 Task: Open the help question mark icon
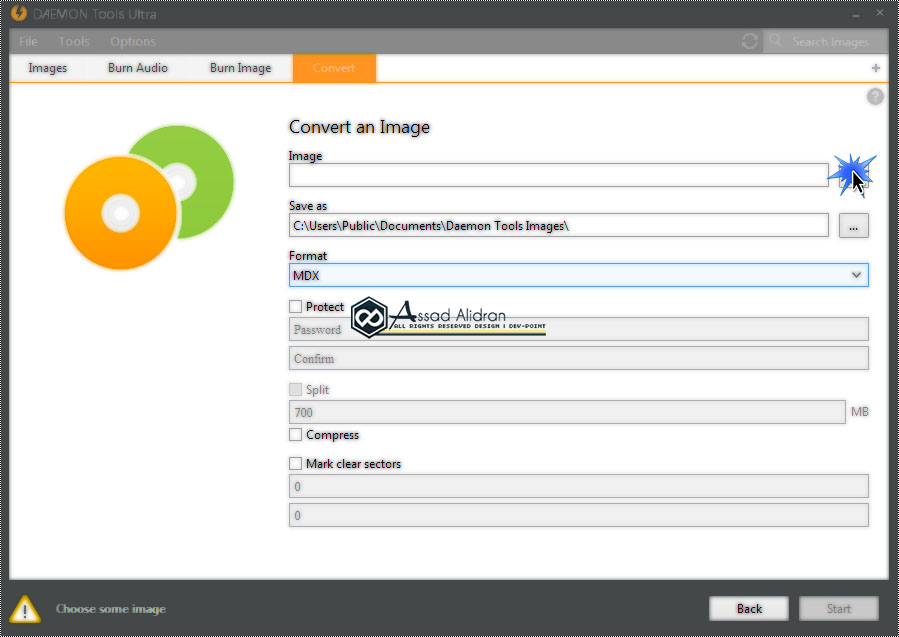(x=875, y=96)
